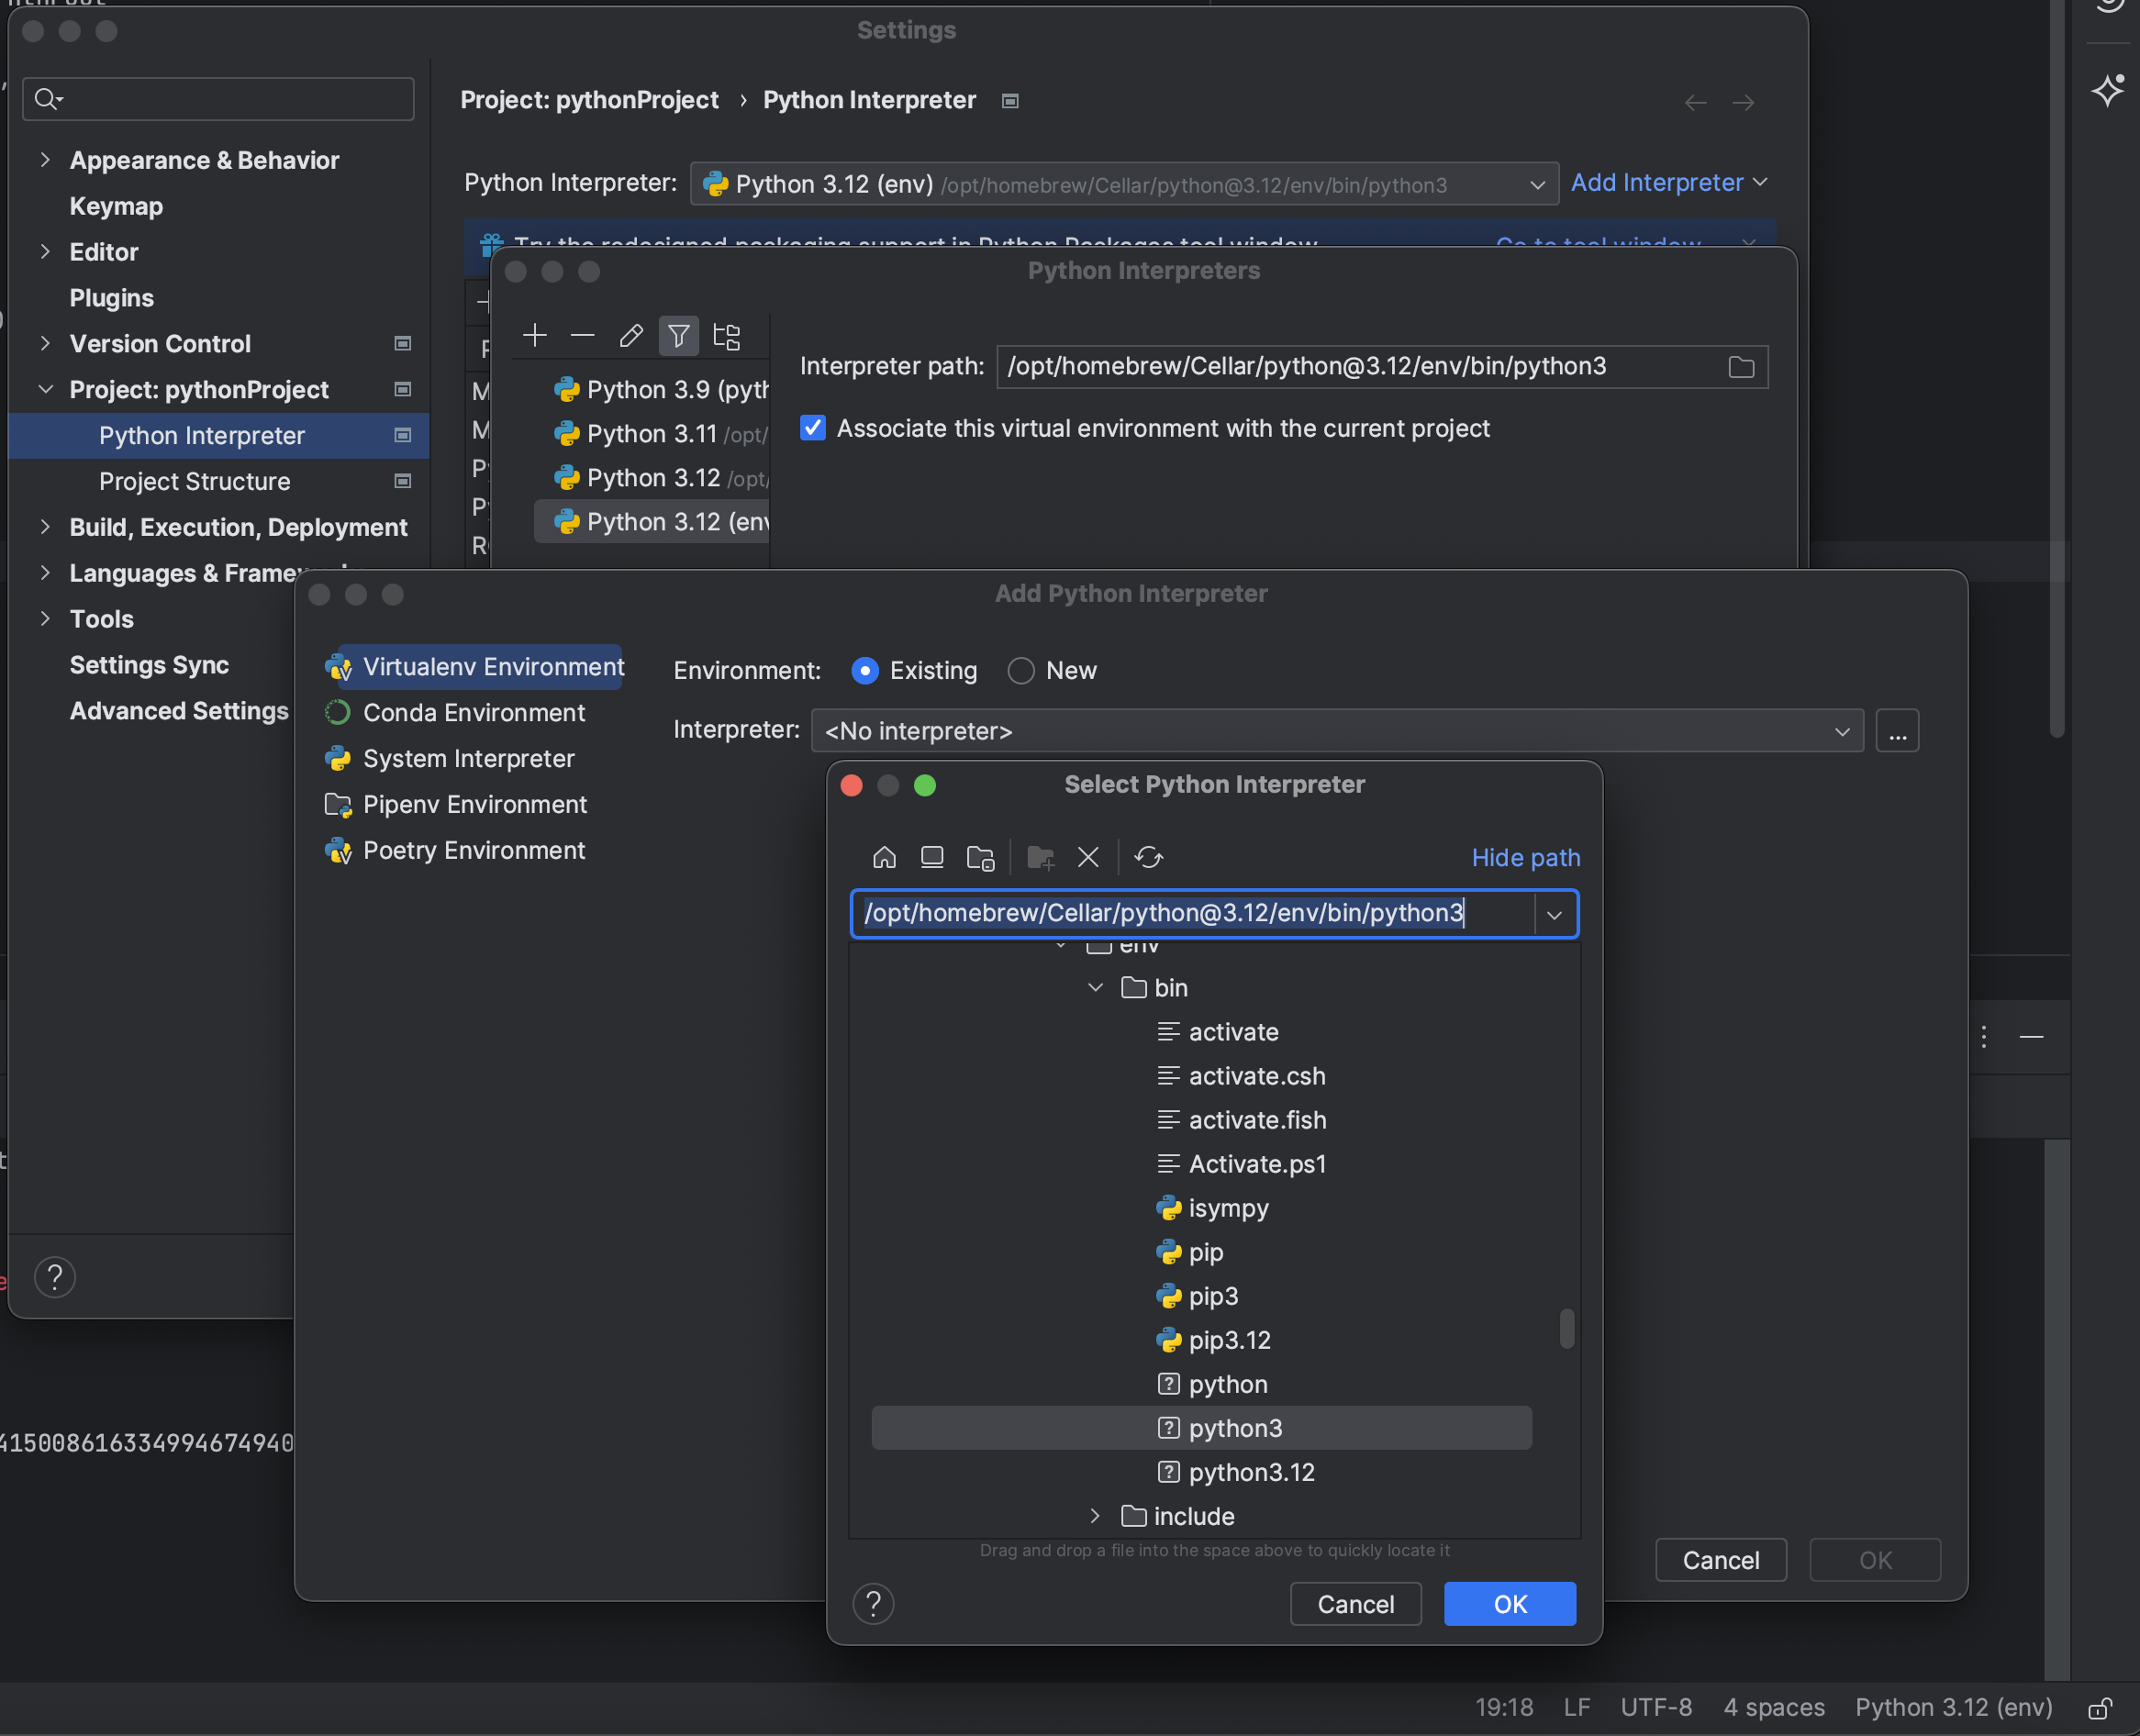This screenshot has width=2140, height=1736.
Task: Open the Python Interpreter dropdown in Settings
Action: (x=1124, y=184)
